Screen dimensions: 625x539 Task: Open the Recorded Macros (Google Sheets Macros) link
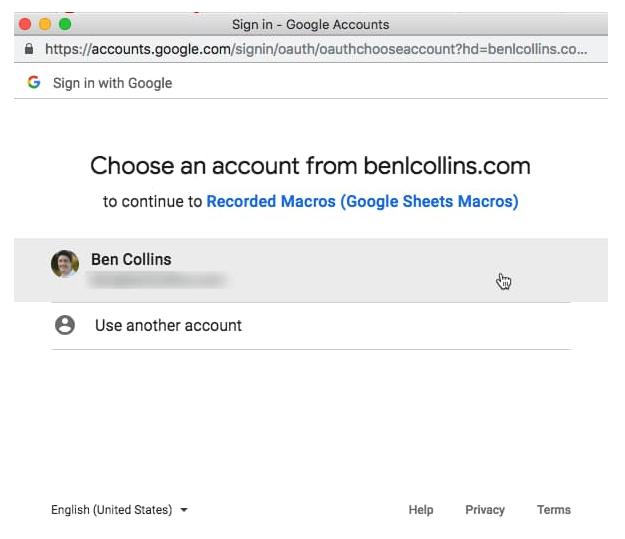362,201
